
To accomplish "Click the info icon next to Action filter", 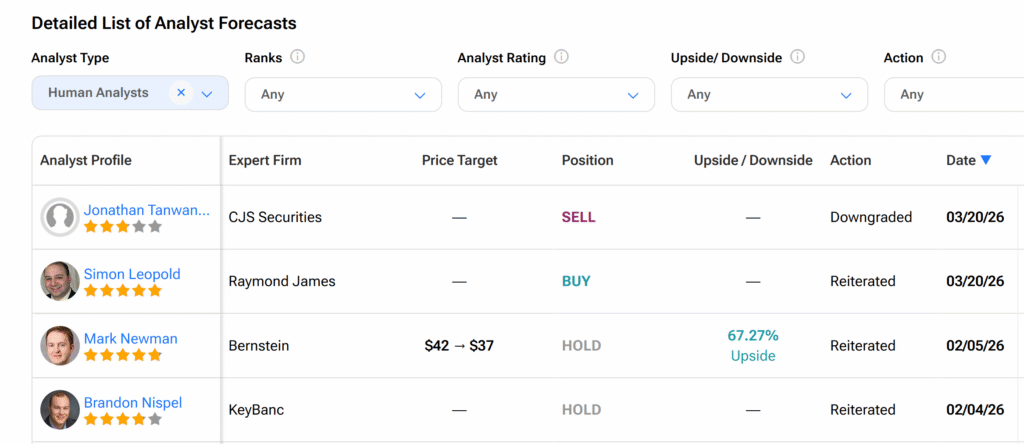I will pyautogui.click(x=938, y=57).
